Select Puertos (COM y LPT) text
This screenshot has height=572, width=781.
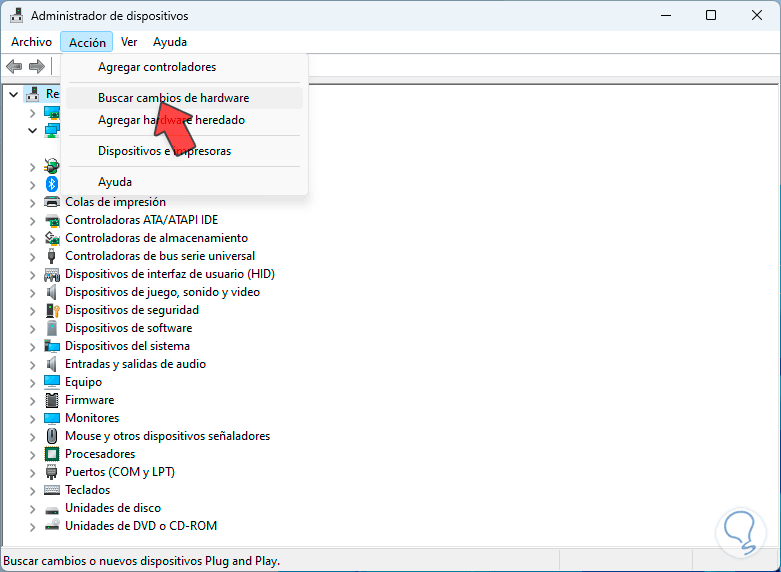[x=120, y=472]
